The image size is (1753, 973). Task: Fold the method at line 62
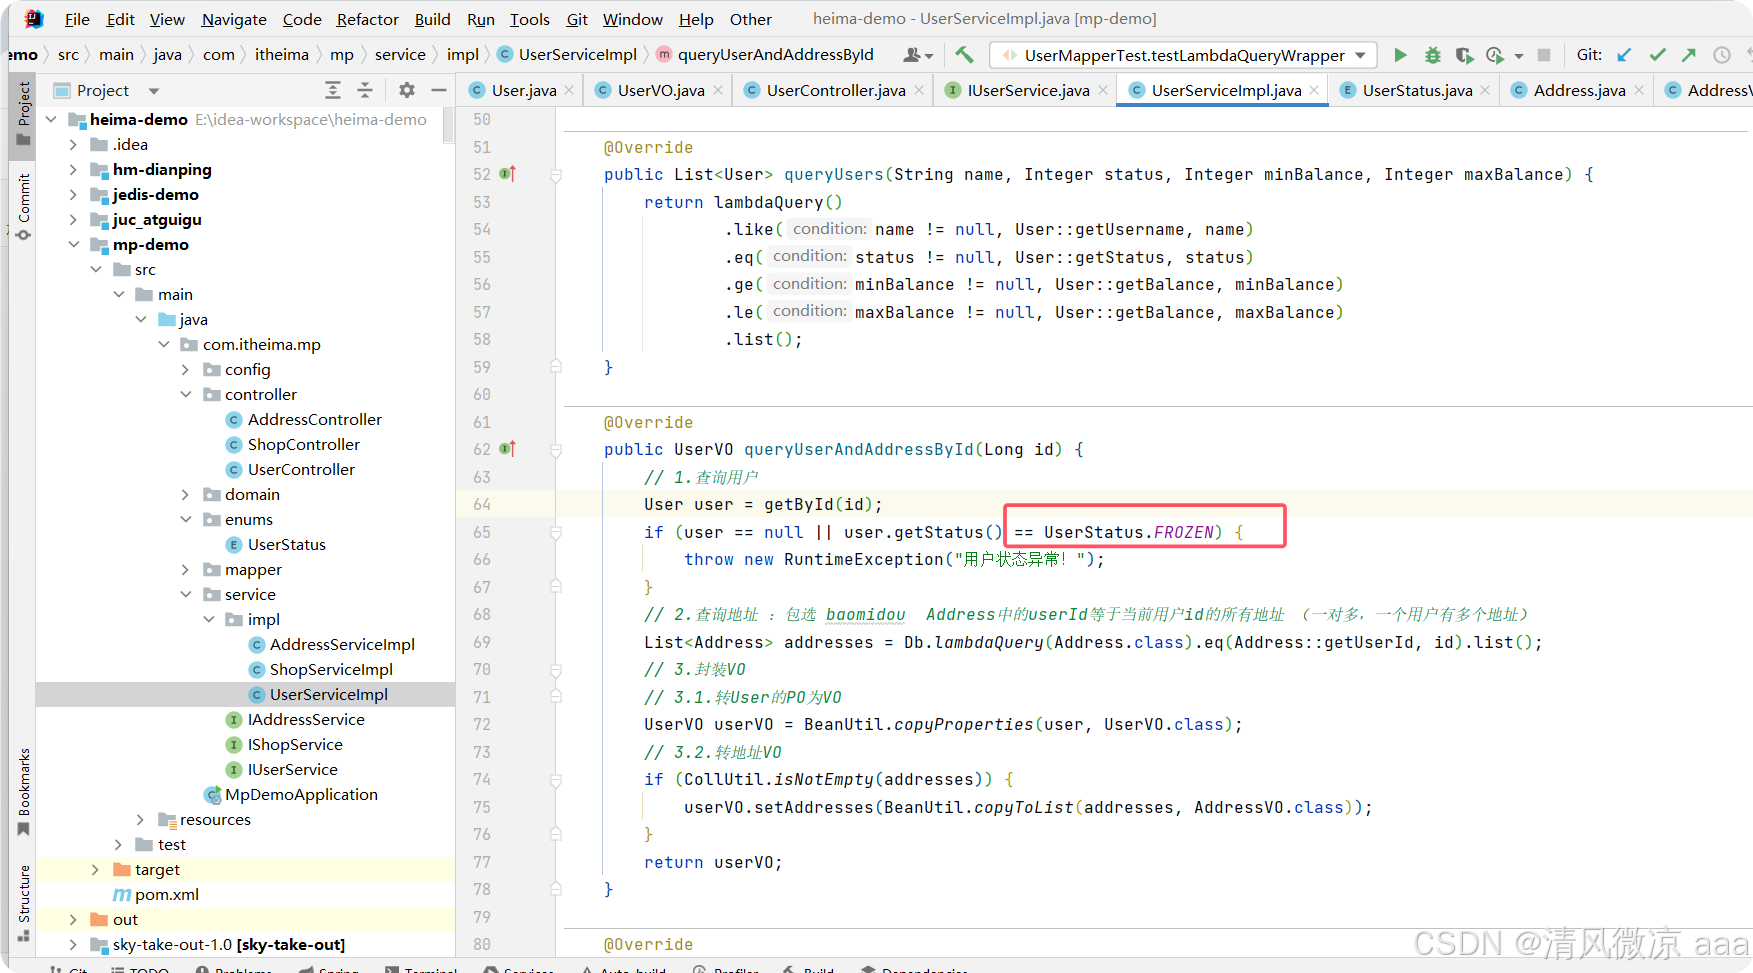pos(556,450)
